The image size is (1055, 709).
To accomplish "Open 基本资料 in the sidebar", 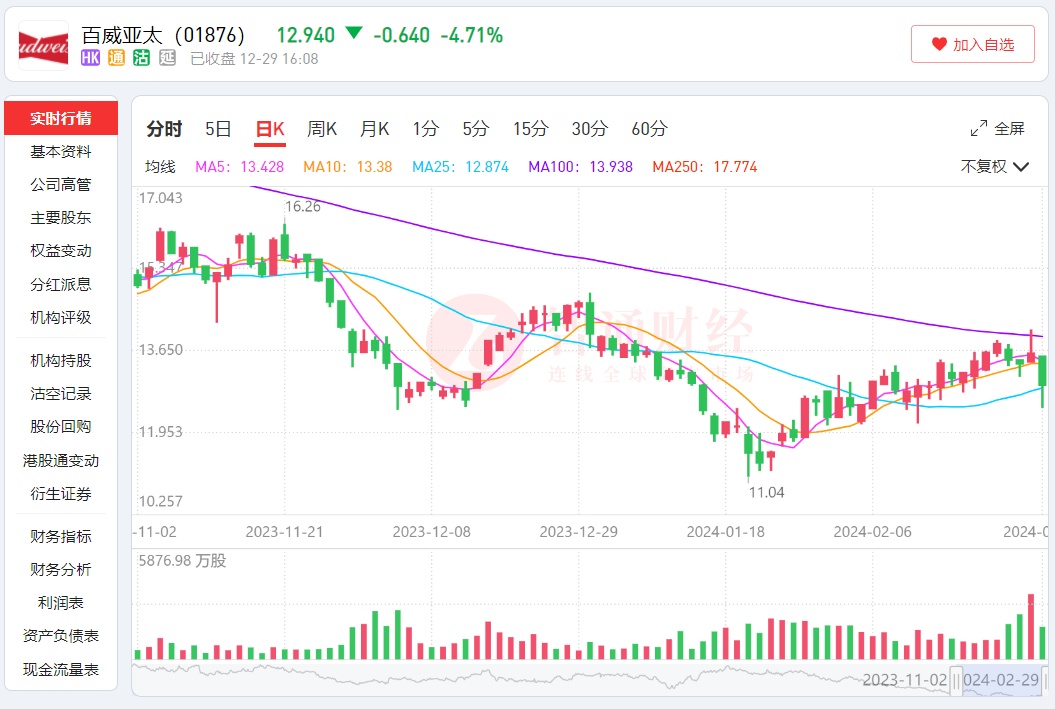I will click(60, 152).
